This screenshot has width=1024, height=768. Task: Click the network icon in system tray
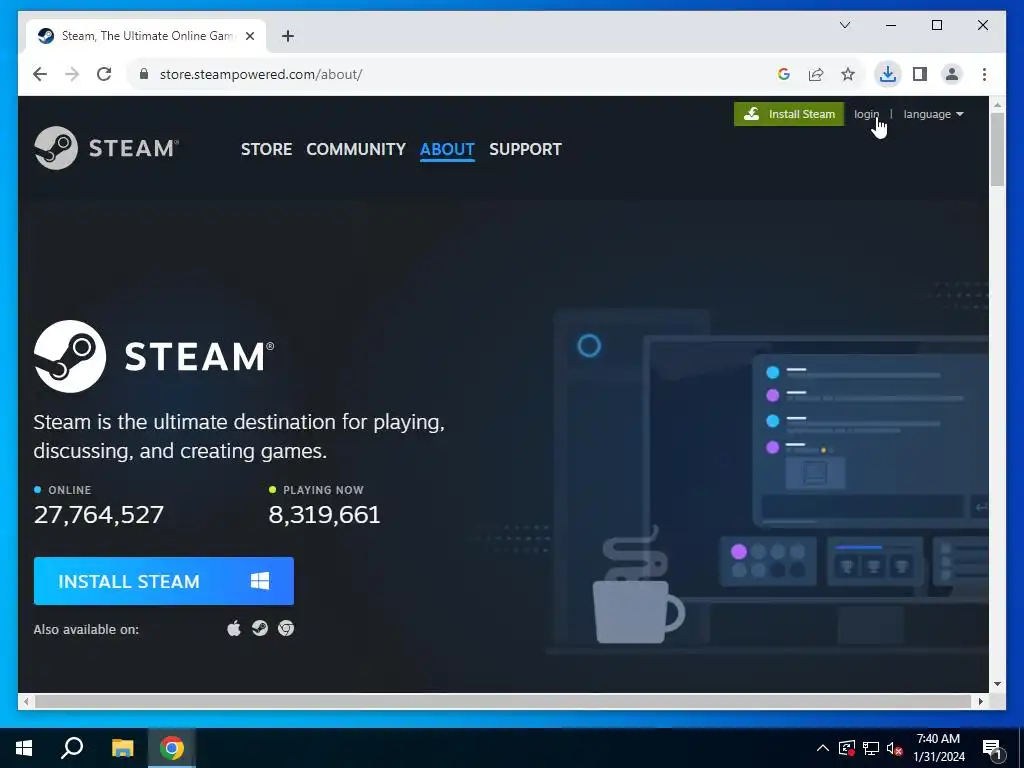point(871,748)
